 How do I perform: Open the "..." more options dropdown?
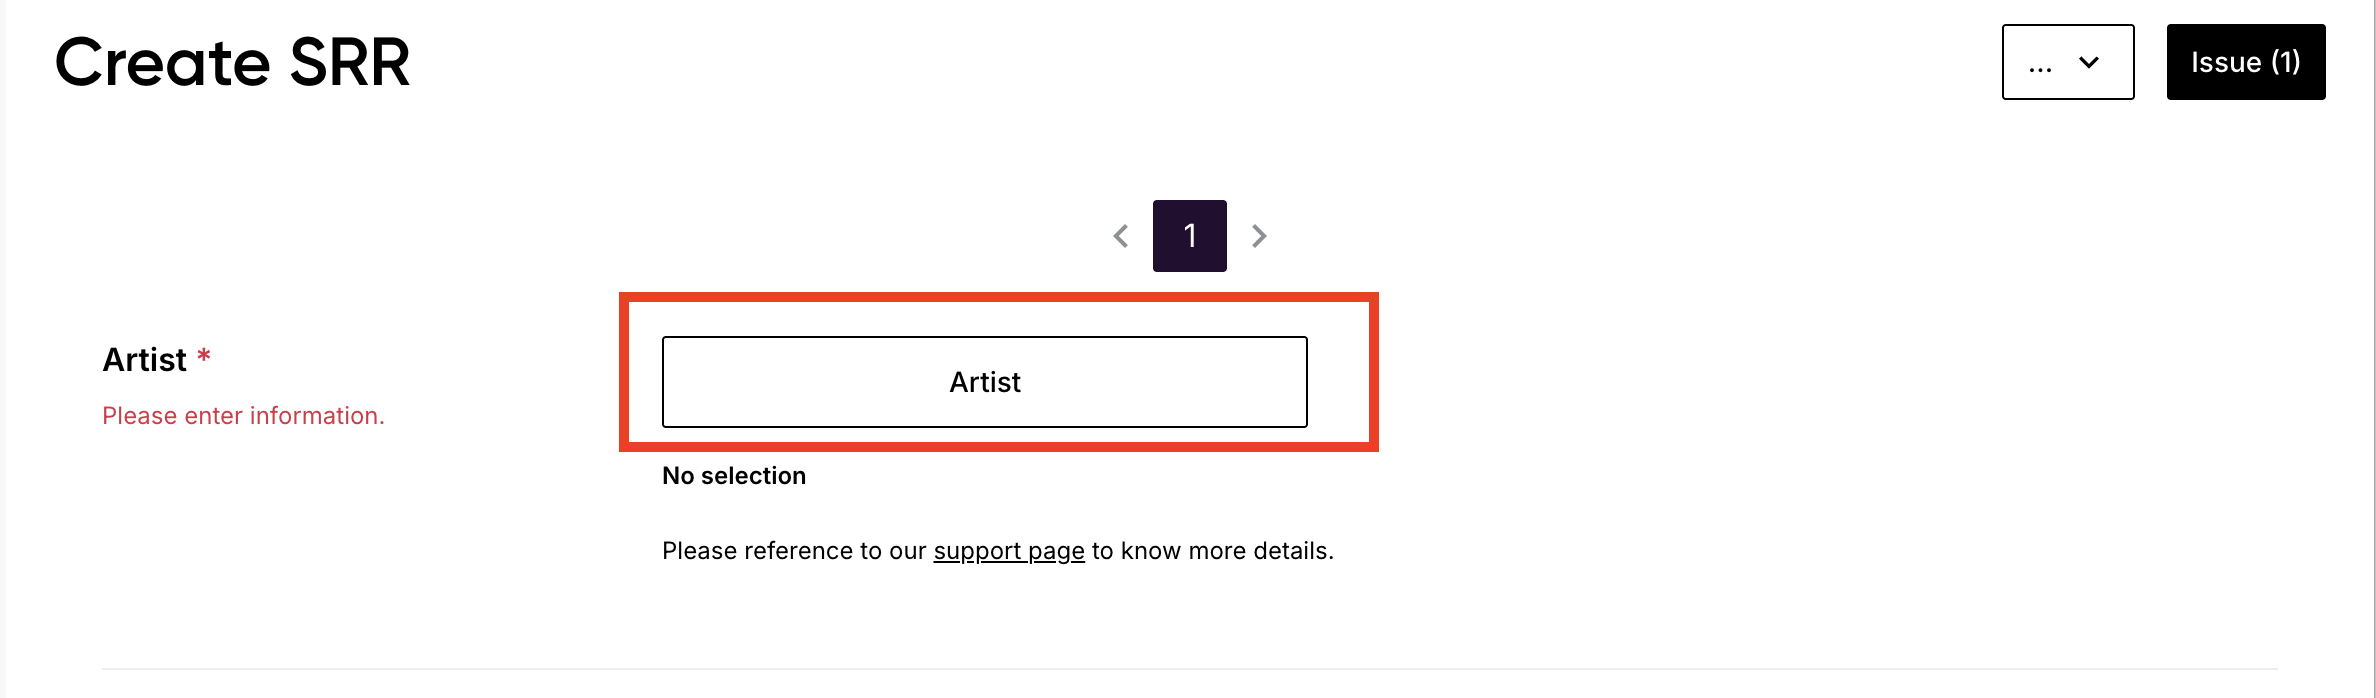click(2067, 62)
